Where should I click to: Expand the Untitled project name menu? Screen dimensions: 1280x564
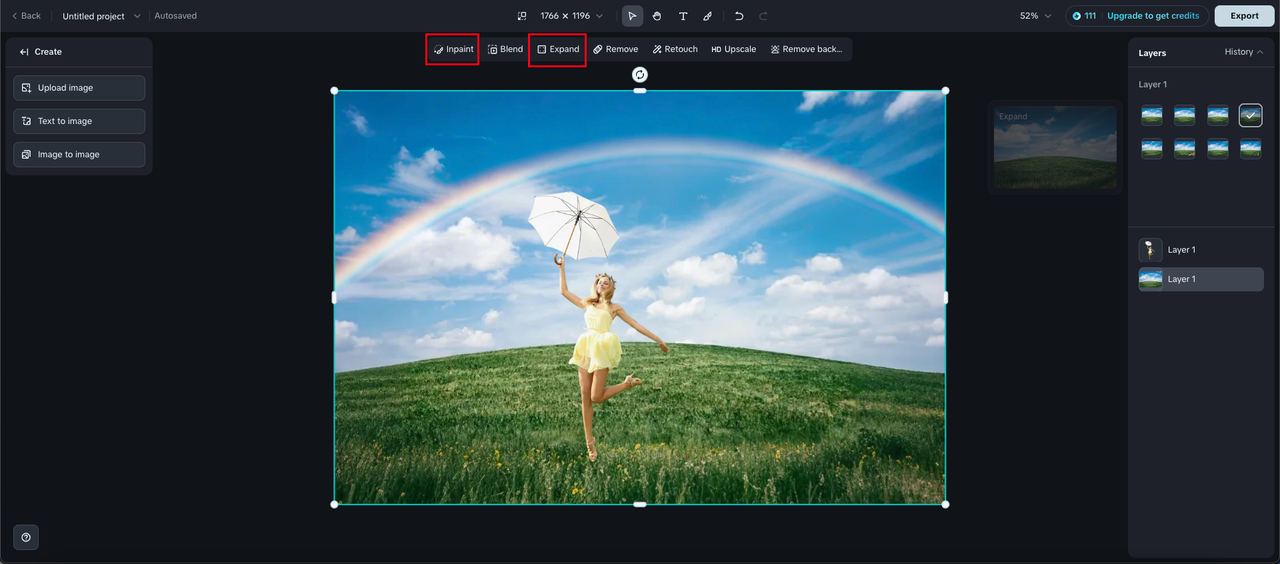101,16
